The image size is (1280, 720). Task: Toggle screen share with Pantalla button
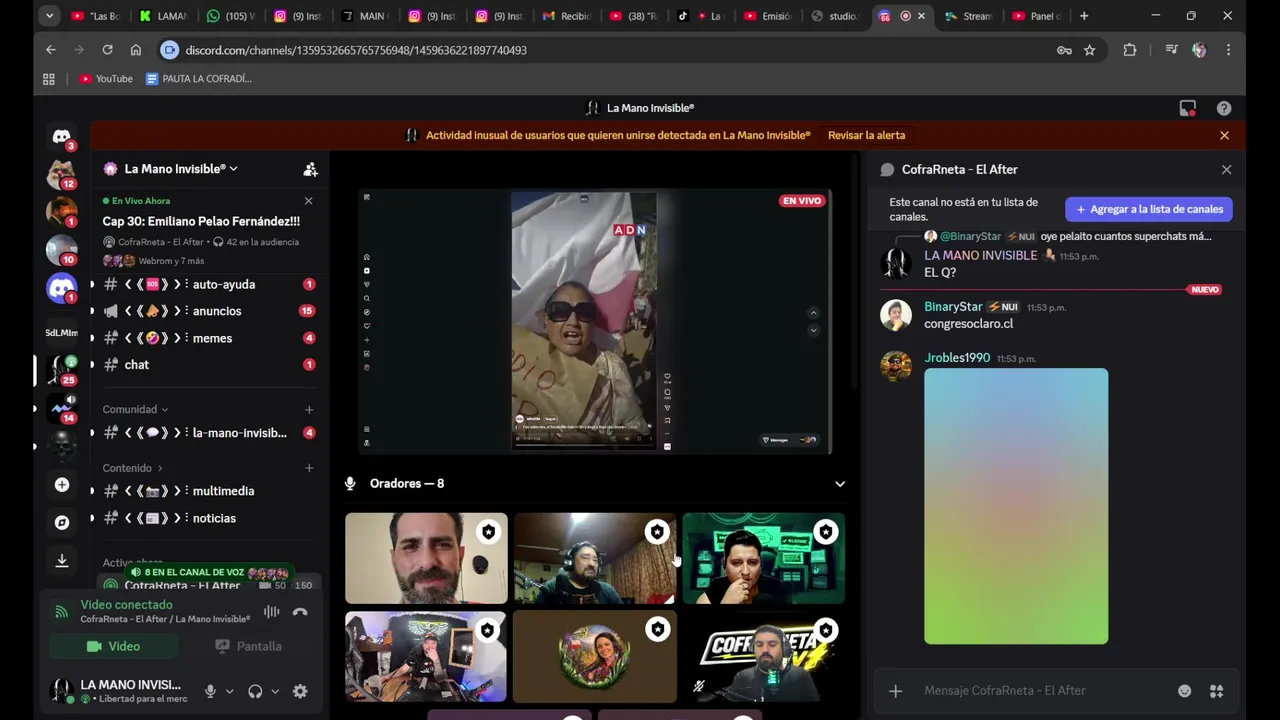tap(248, 646)
